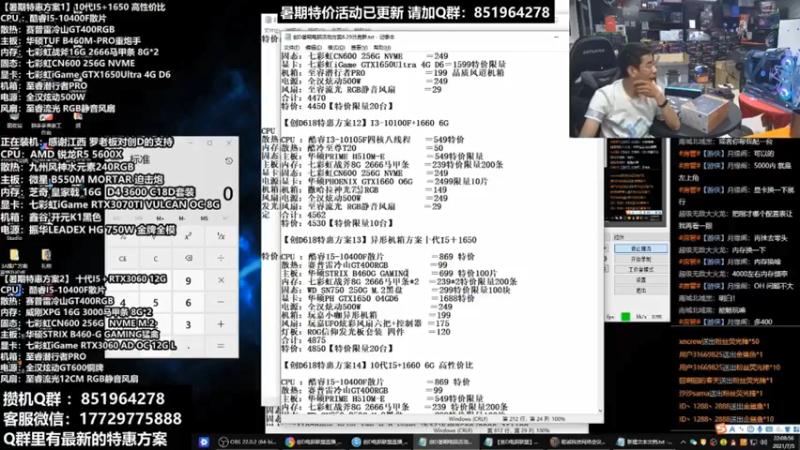The image size is (800, 450).
Task: Click the 合计：4875 line in Notepad
Action: coord(304,340)
